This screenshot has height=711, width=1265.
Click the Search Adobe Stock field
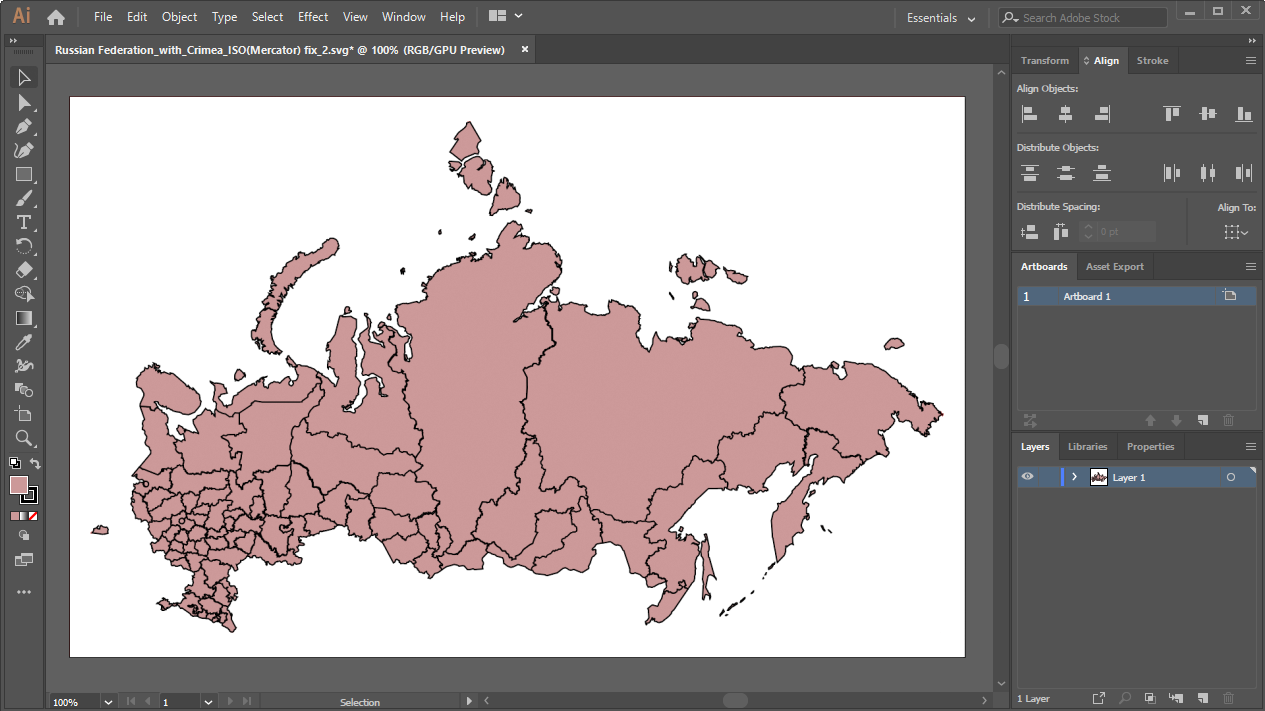pos(1089,18)
